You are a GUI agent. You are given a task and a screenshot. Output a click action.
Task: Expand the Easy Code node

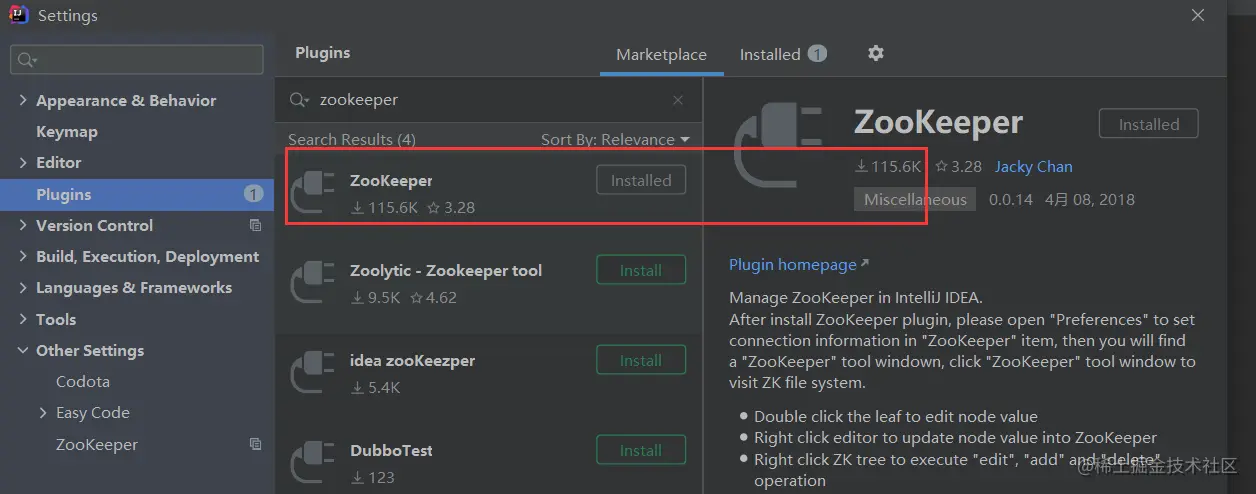coord(43,412)
